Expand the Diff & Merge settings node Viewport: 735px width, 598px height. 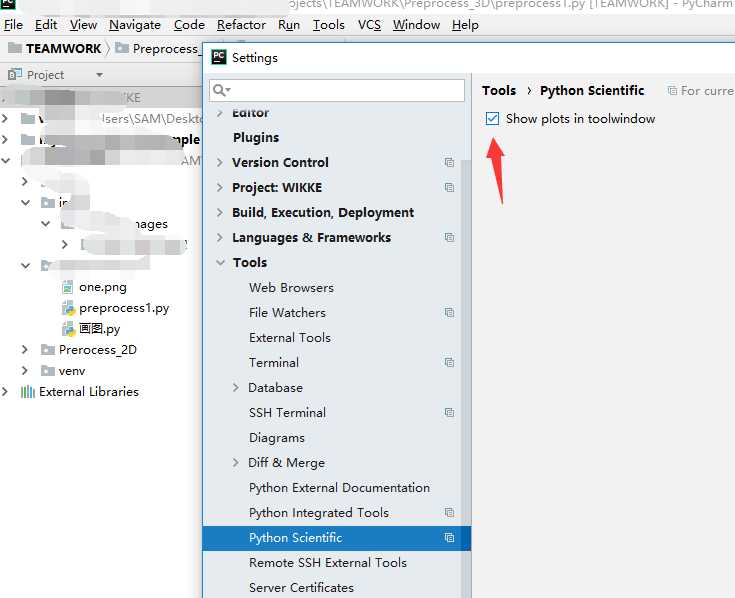click(x=236, y=463)
